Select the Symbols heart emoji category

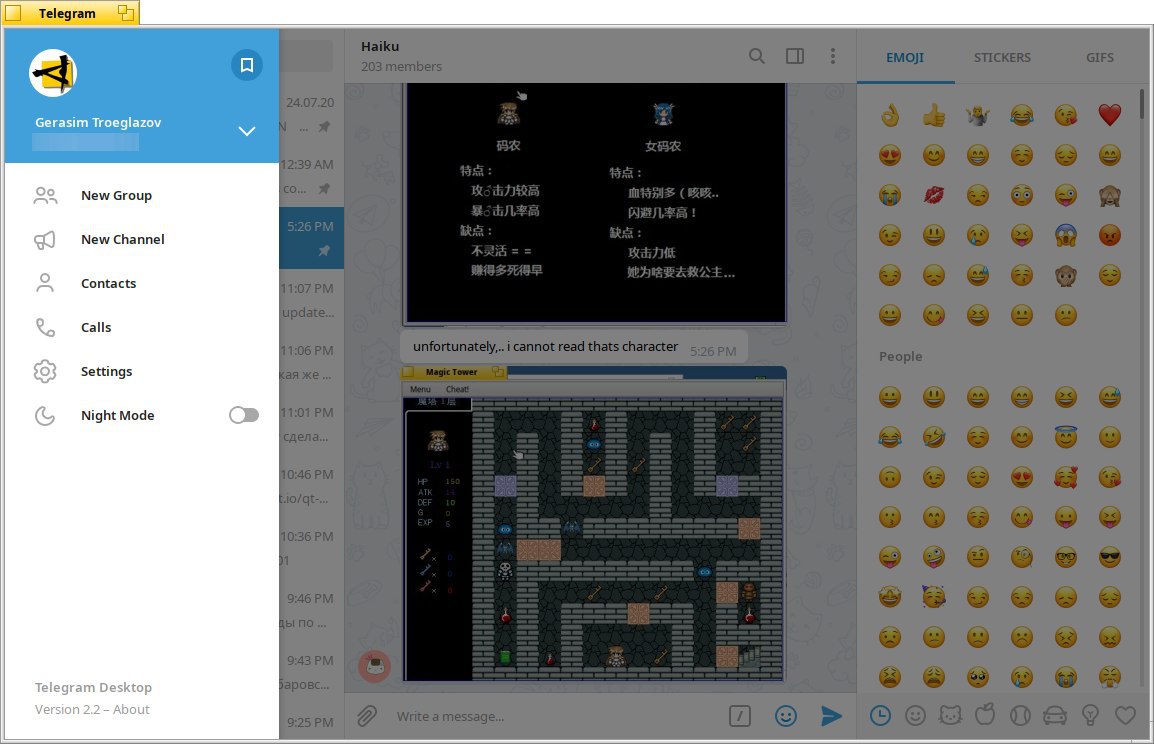(1125, 715)
